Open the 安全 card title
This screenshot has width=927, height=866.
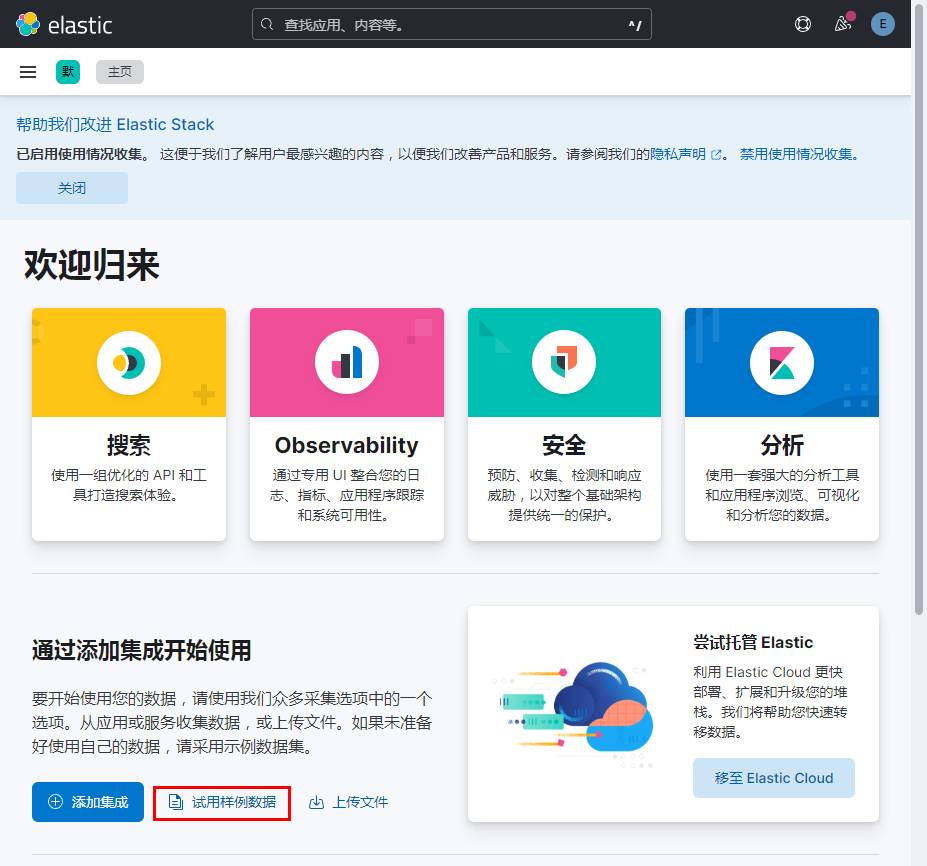tap(564, 445)
